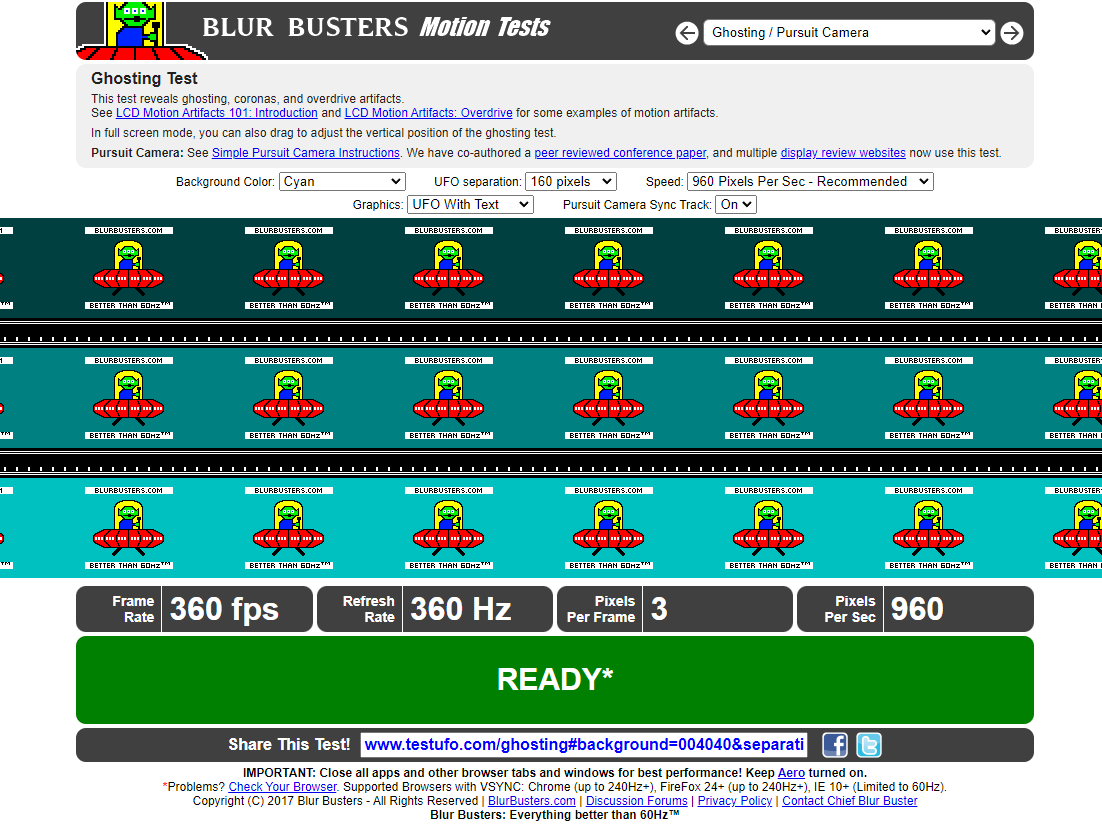Go to the next test with right arrow
This screenshot has height=827, width=1102.
(1011, 33)
